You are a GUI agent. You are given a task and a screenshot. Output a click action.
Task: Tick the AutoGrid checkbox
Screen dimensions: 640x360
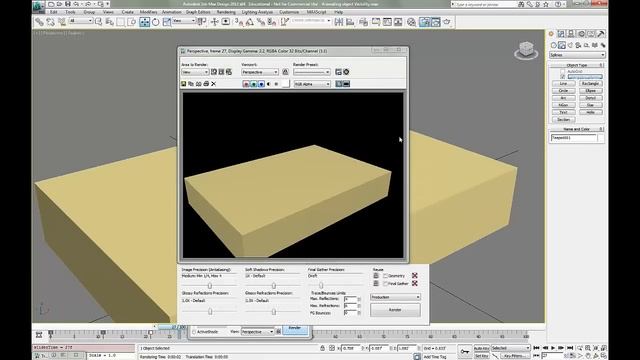coord(562,71)
